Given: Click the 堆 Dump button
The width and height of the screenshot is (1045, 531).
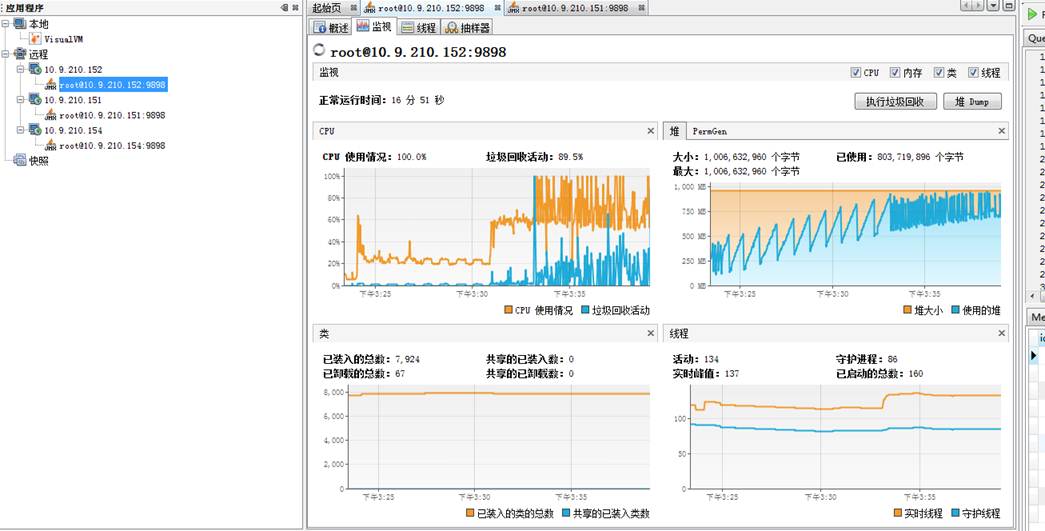Looking at the screenshot, I should [x=972, y=101].
